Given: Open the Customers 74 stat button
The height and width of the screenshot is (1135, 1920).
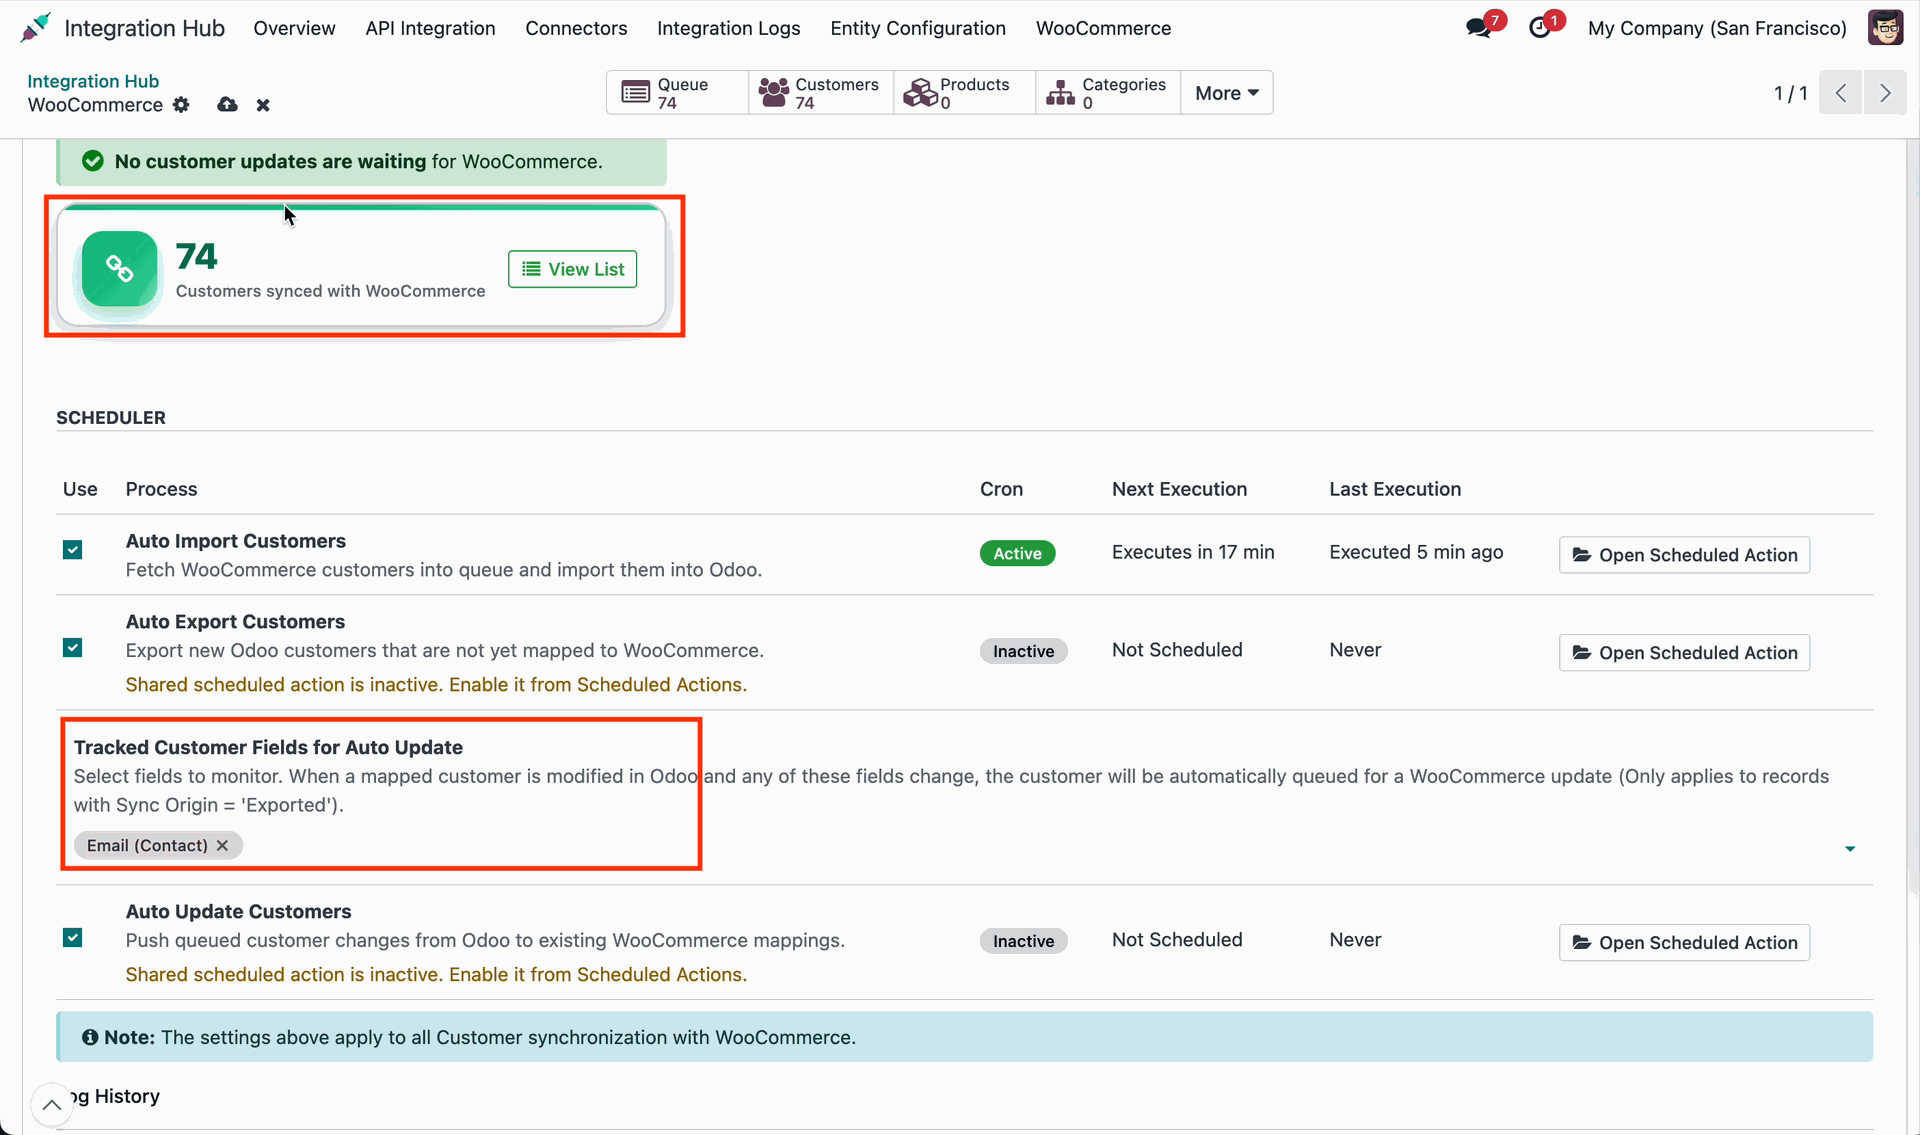Looking at the screenshot, I should click(x=820, y=93).
